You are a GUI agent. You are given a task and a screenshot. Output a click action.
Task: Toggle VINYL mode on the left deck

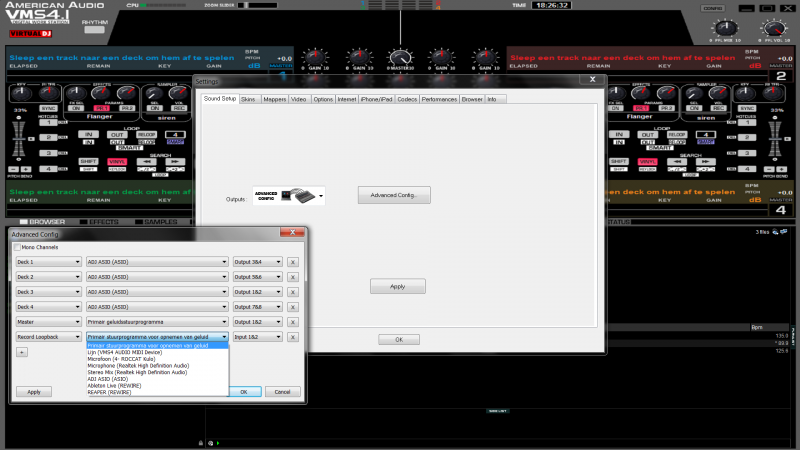click(x=117, y=162)
